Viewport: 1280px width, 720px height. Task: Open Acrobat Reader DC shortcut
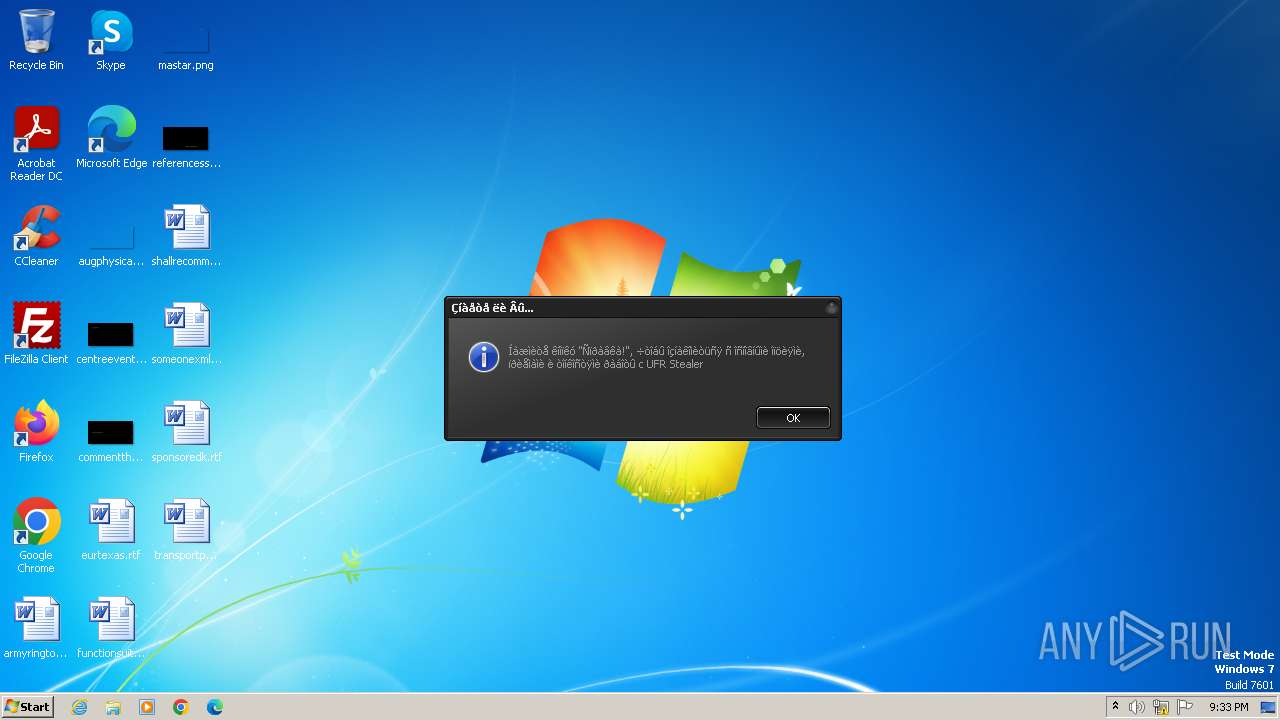(x=36, y=144)
